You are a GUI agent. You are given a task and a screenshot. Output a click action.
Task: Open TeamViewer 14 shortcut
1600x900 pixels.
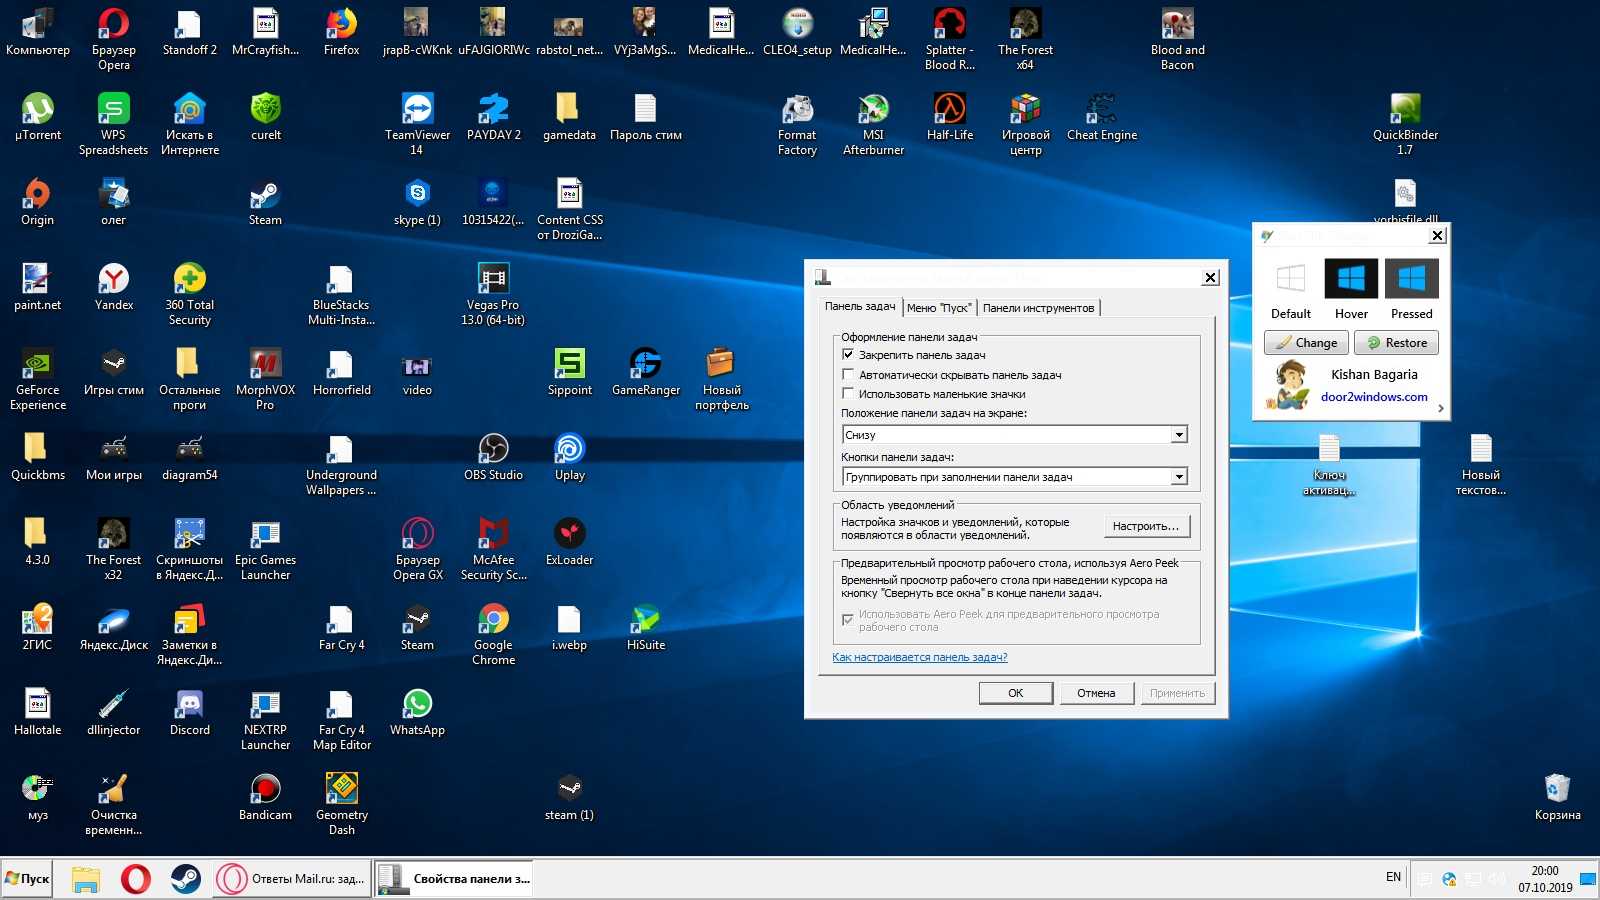(417, 124)
